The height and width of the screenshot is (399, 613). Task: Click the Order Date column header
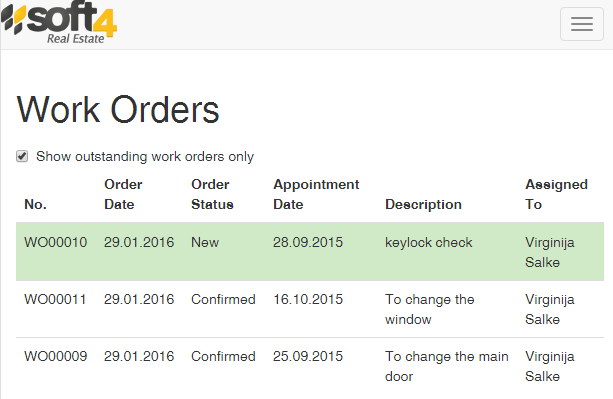point(123,194)
